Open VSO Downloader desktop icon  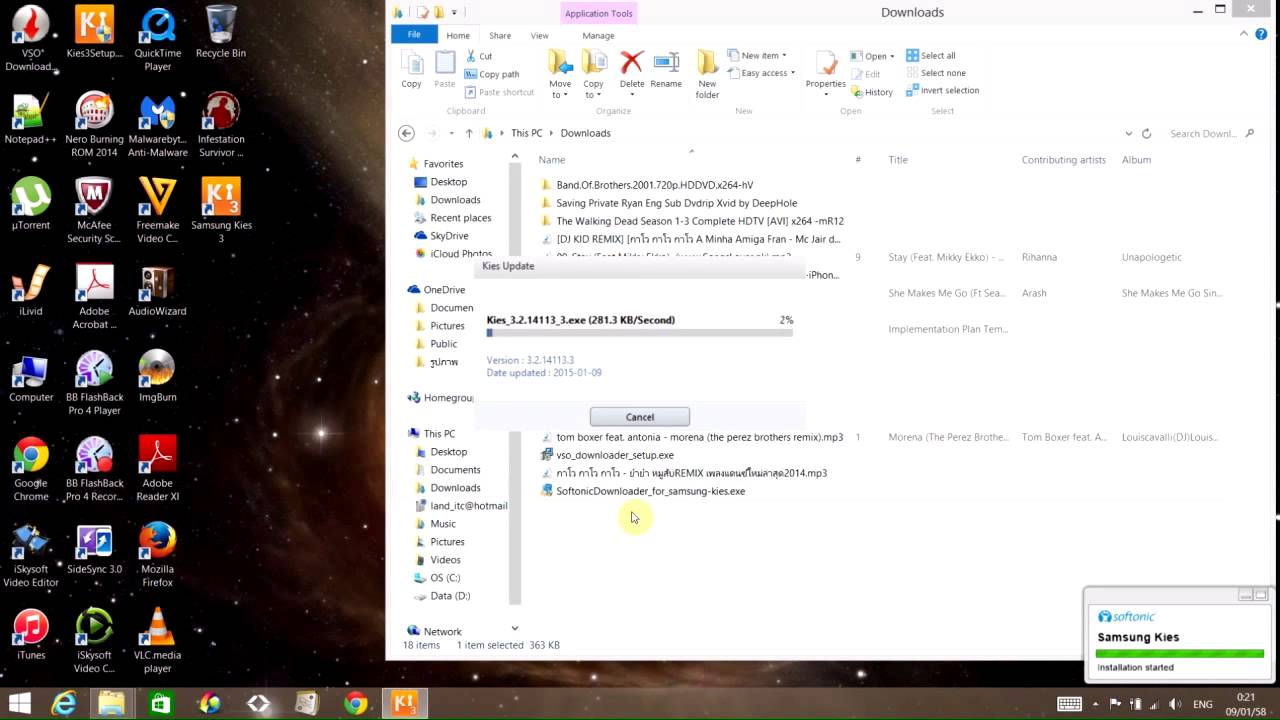point(30,38)
